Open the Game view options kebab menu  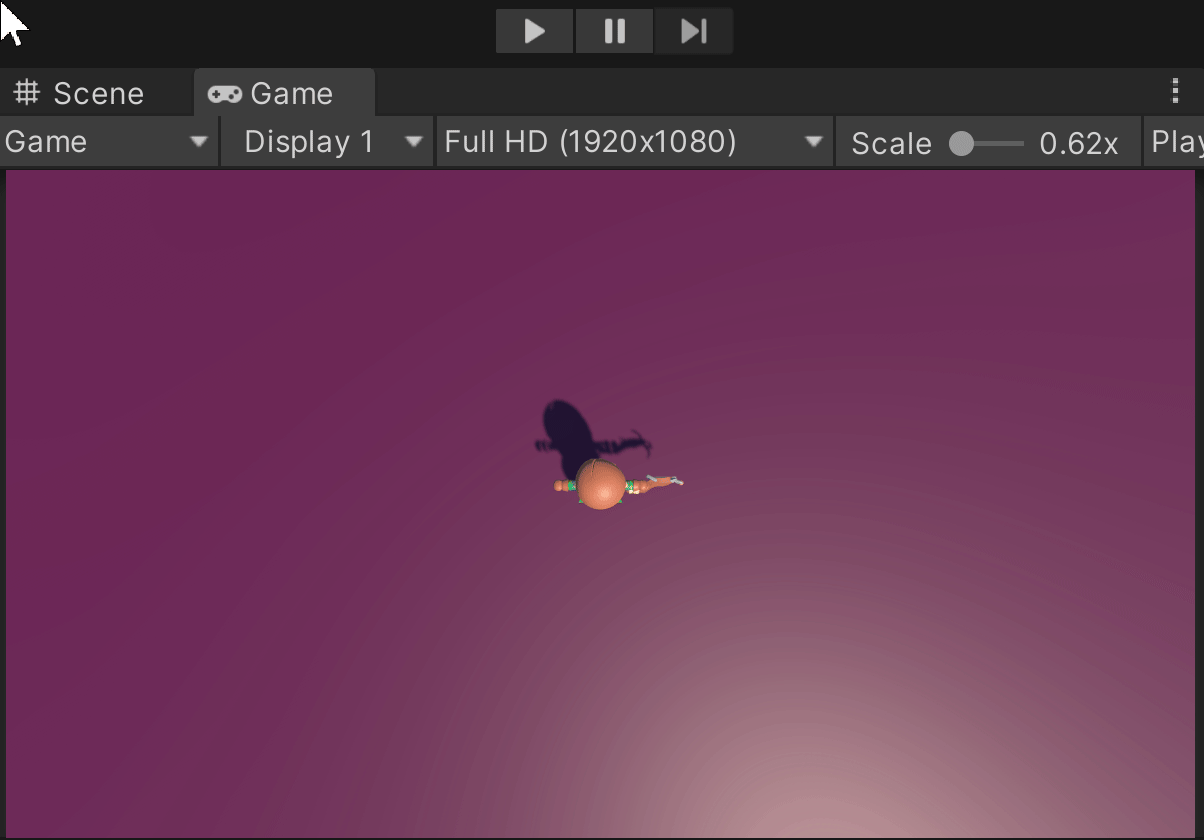pyautogui.click(x=1175, y=90)
